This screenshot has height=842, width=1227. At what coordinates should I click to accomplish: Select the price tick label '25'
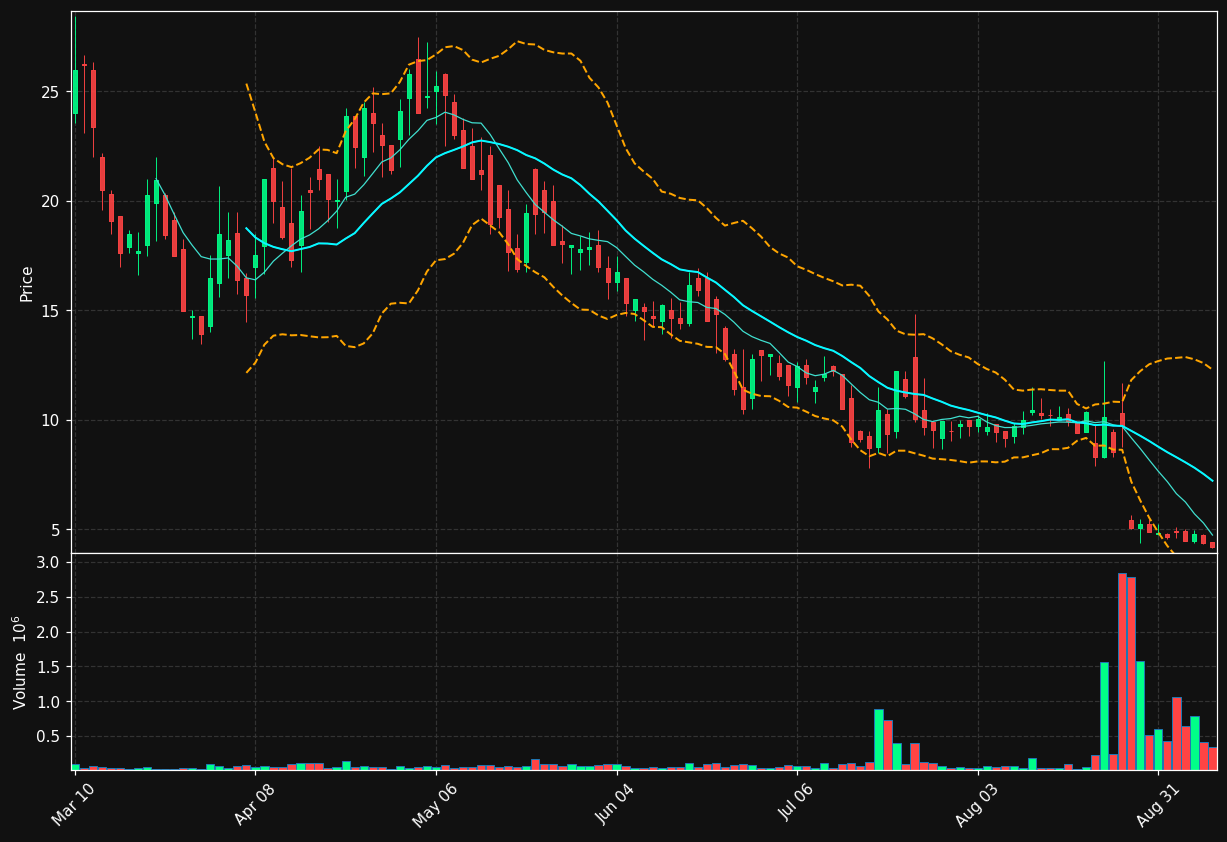tap(51, 92)
